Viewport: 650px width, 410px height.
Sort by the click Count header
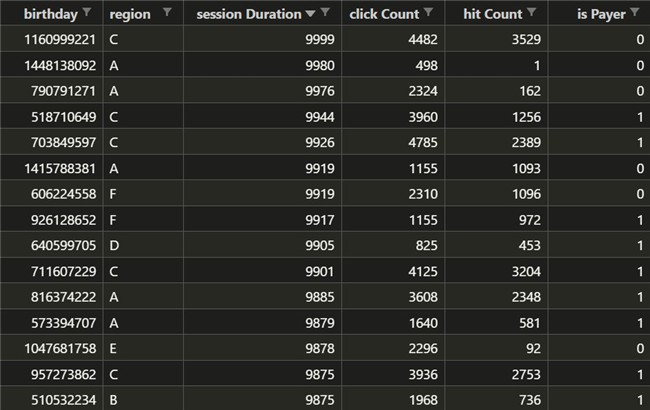384,14
